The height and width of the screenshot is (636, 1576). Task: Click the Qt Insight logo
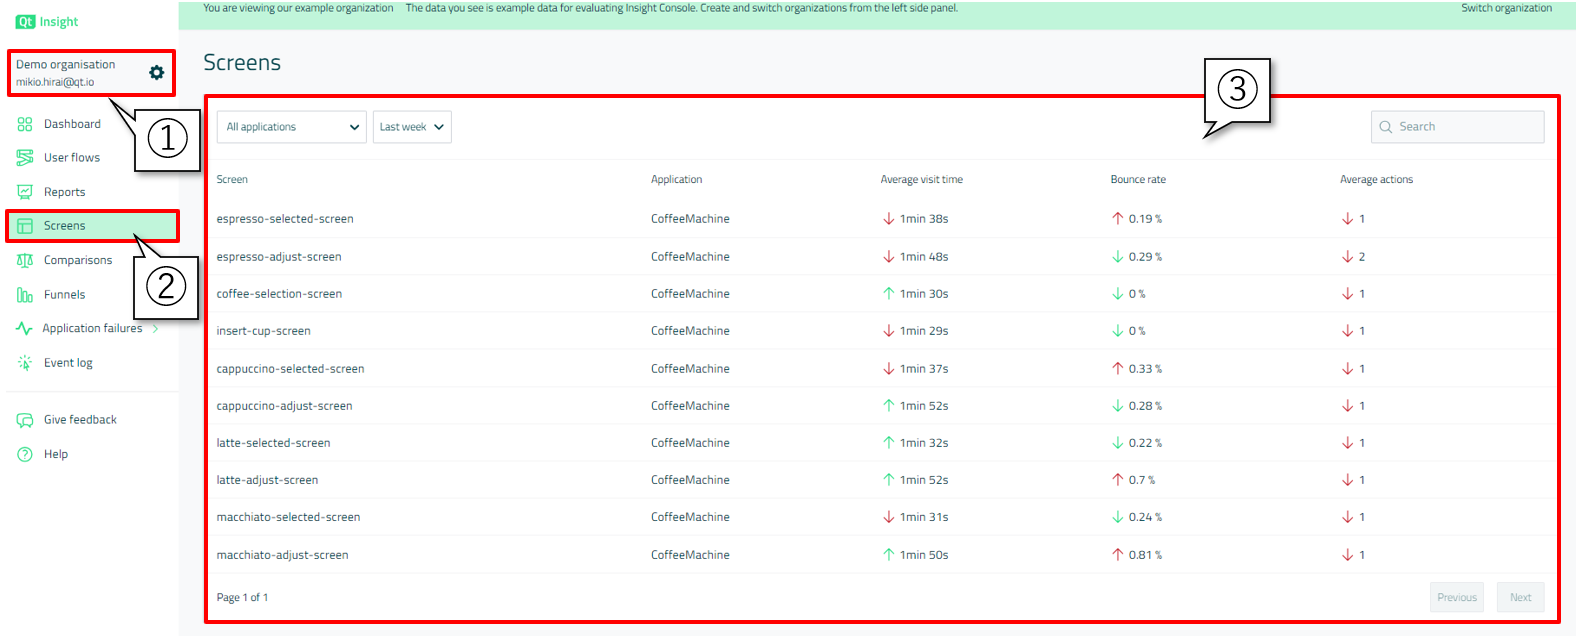47,22
